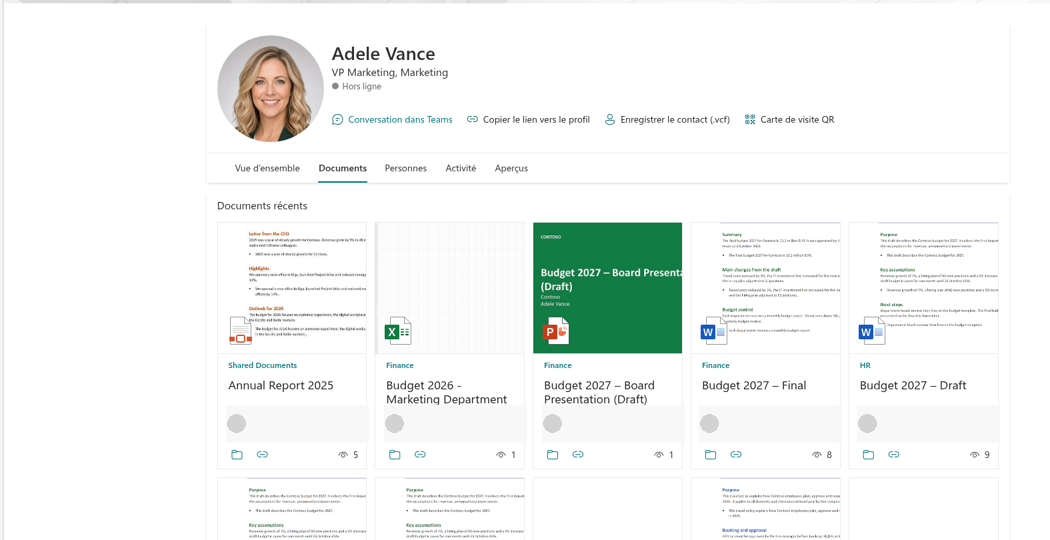Click the QR code icon
The height and width of the screenshot is (540, 1050).
[751, 120]
